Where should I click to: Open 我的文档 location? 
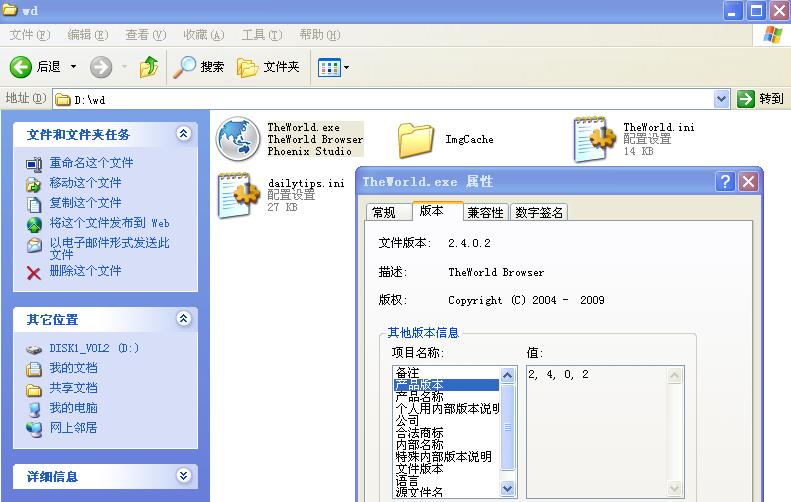[73, 368]
